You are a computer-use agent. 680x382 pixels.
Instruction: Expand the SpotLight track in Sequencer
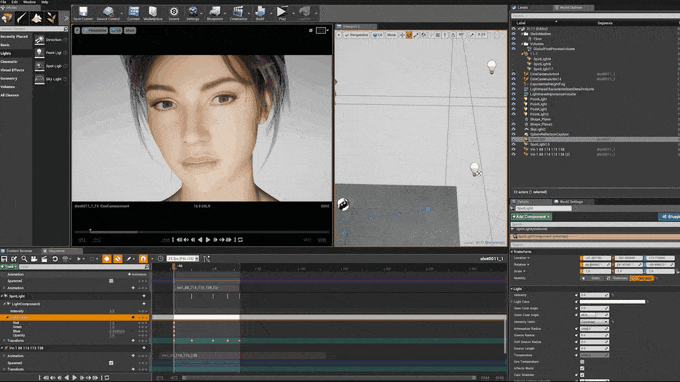click(2, 296)
